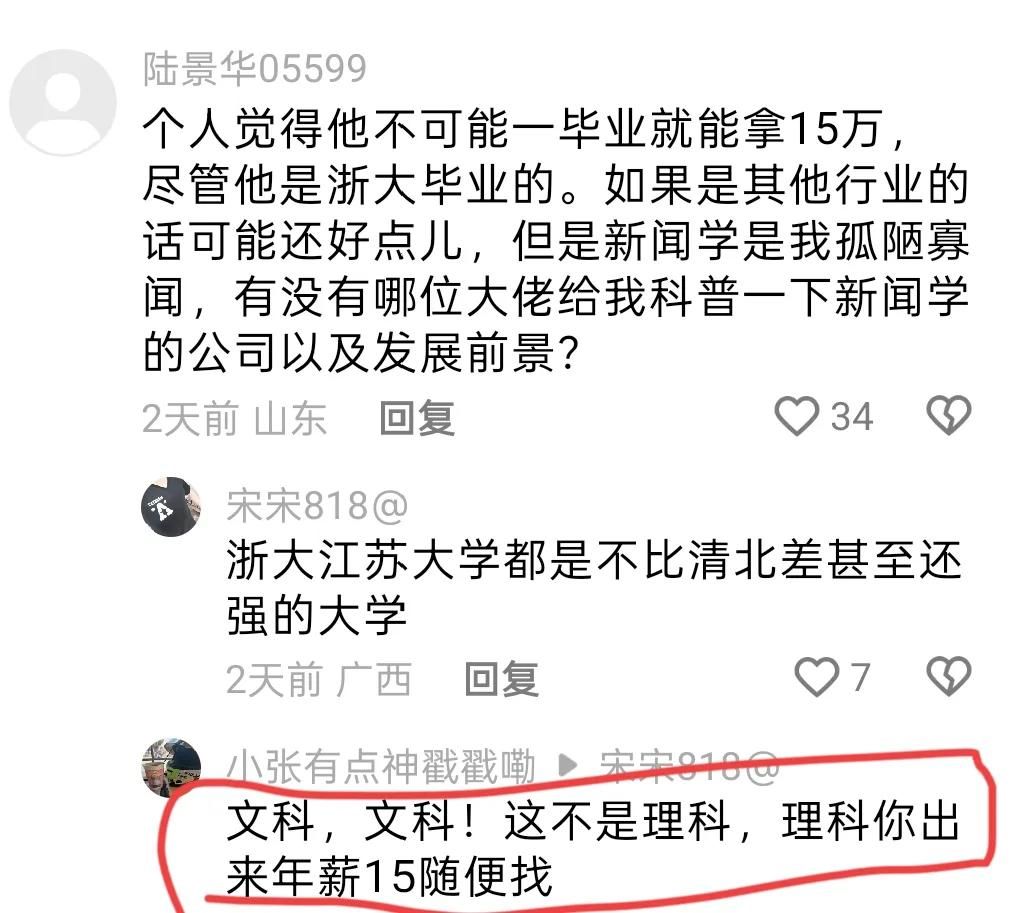Open username 陆景华05599 profile
The image size is (1024, 913).
coord(255,69)
